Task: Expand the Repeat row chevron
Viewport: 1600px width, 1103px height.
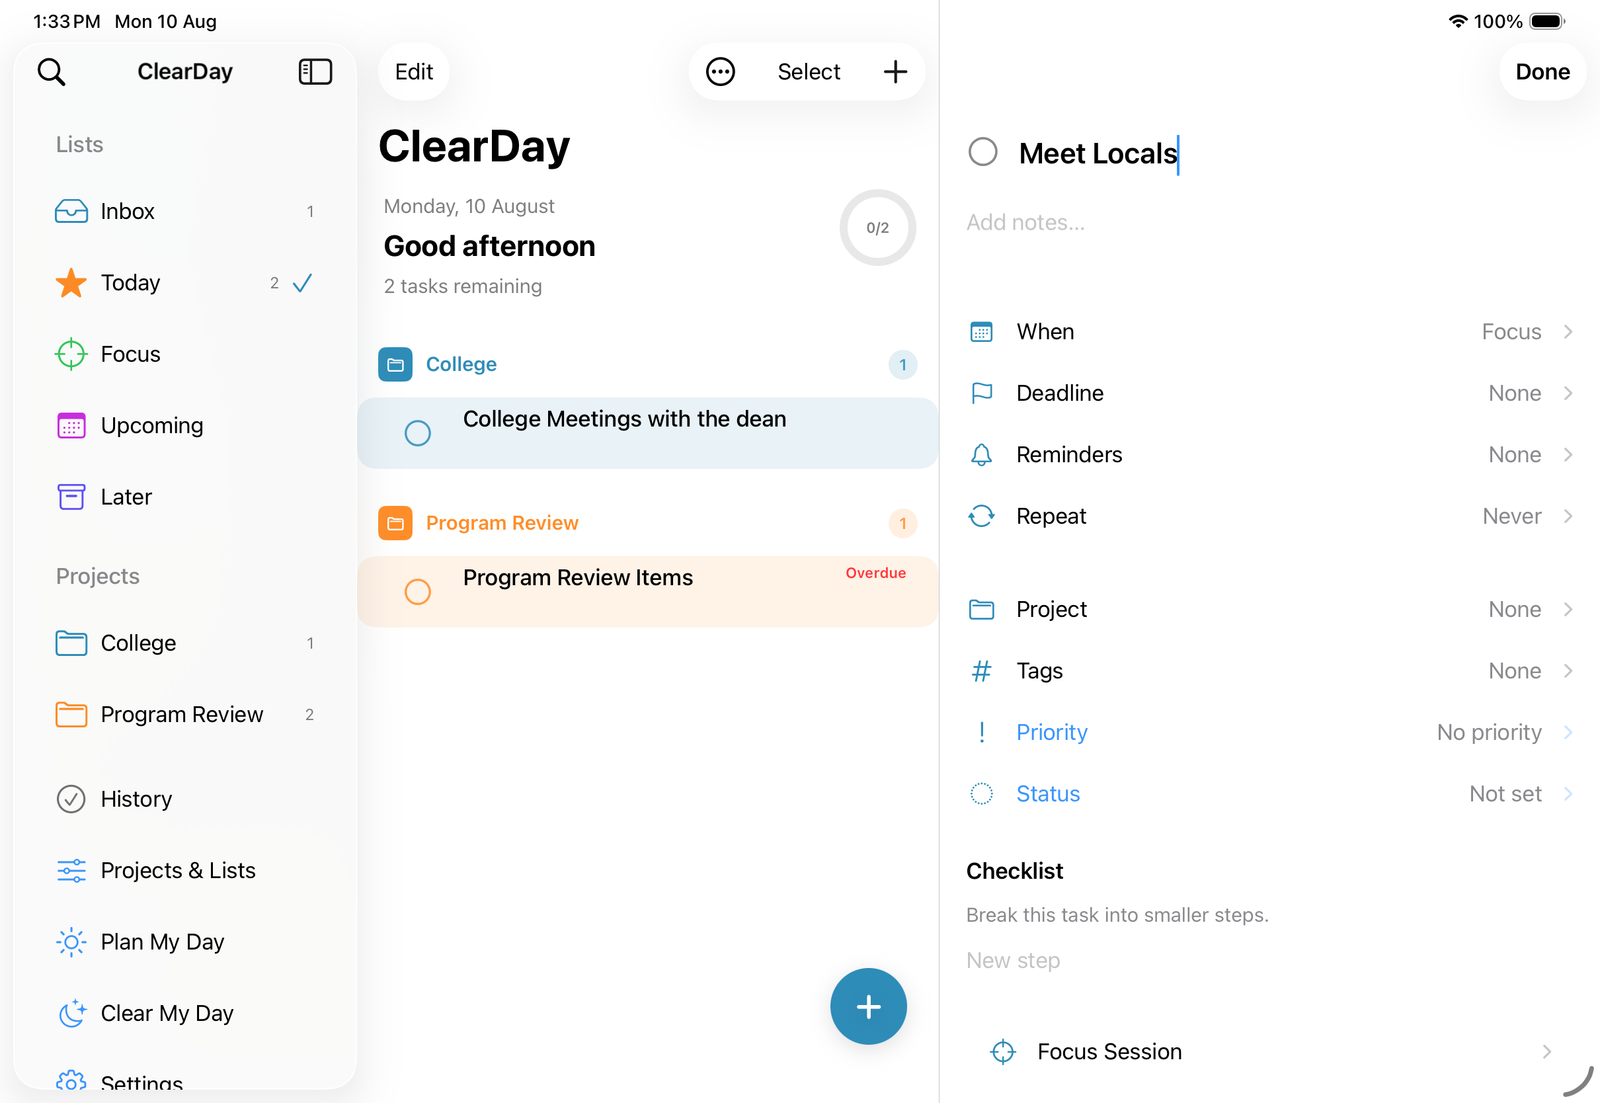Action: 1568,516
